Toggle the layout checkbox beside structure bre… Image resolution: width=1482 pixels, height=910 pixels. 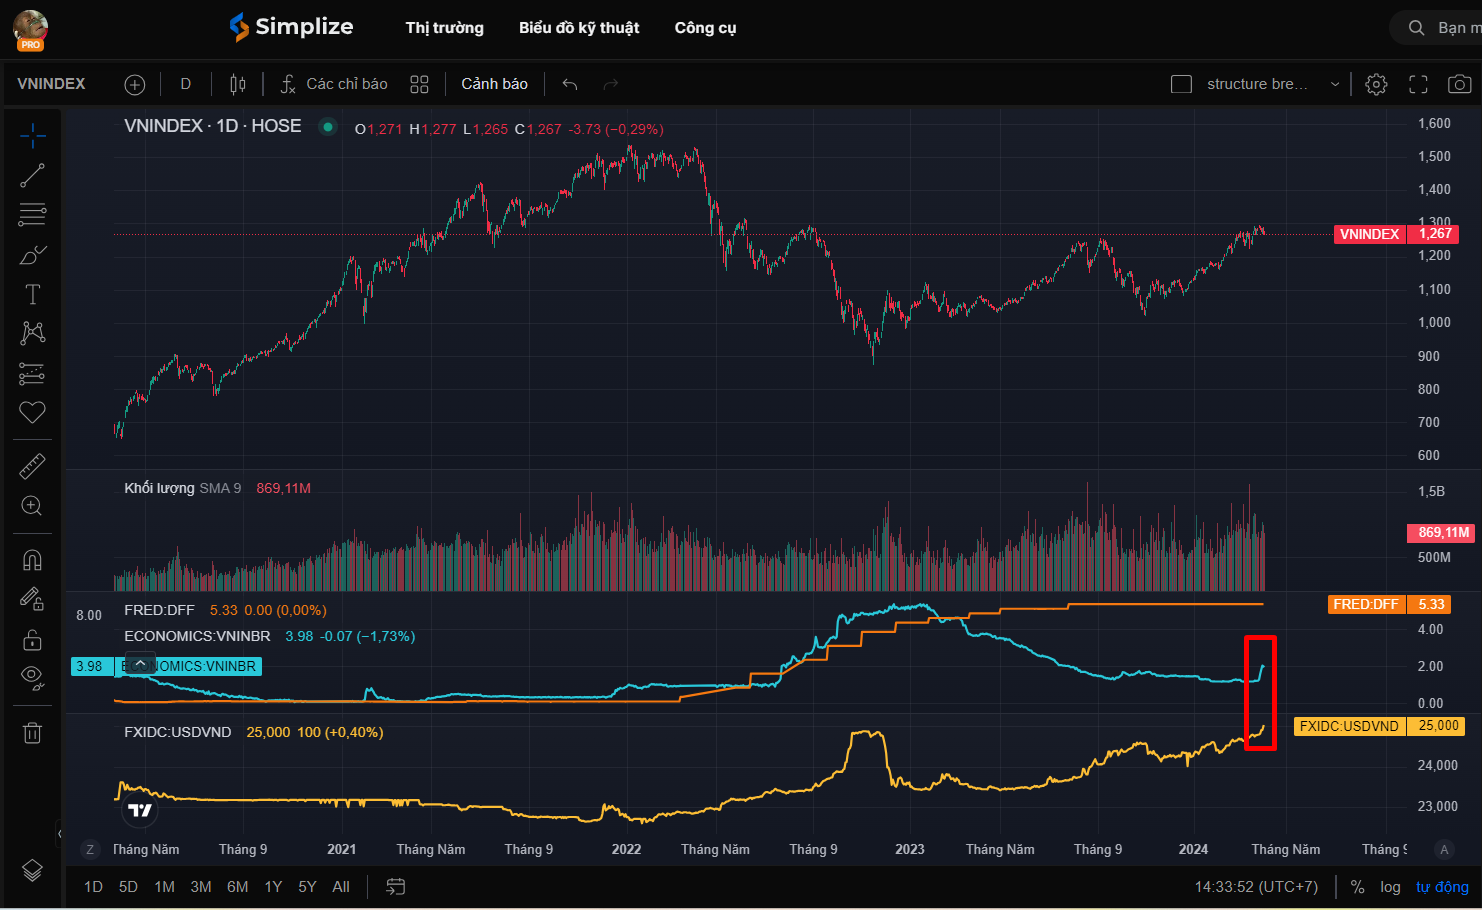1181,84
